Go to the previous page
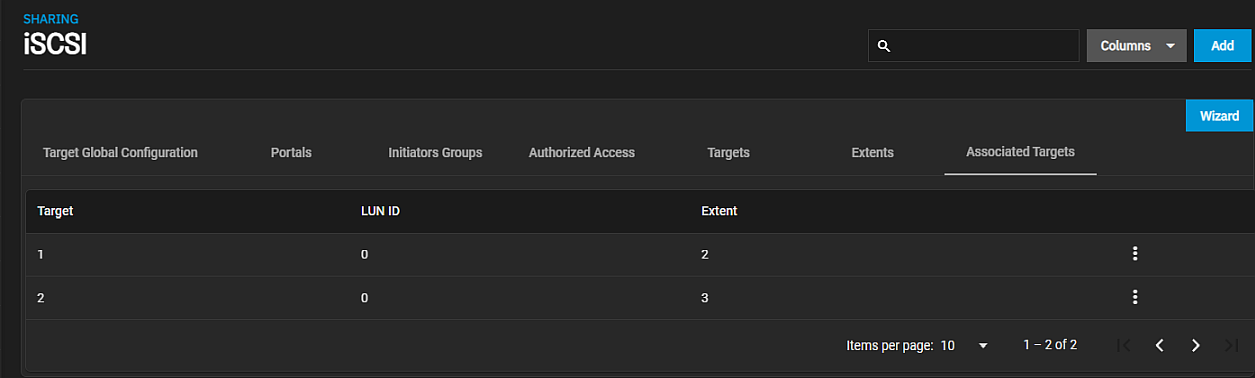 pyautogui.click(x=1159, y=345)
